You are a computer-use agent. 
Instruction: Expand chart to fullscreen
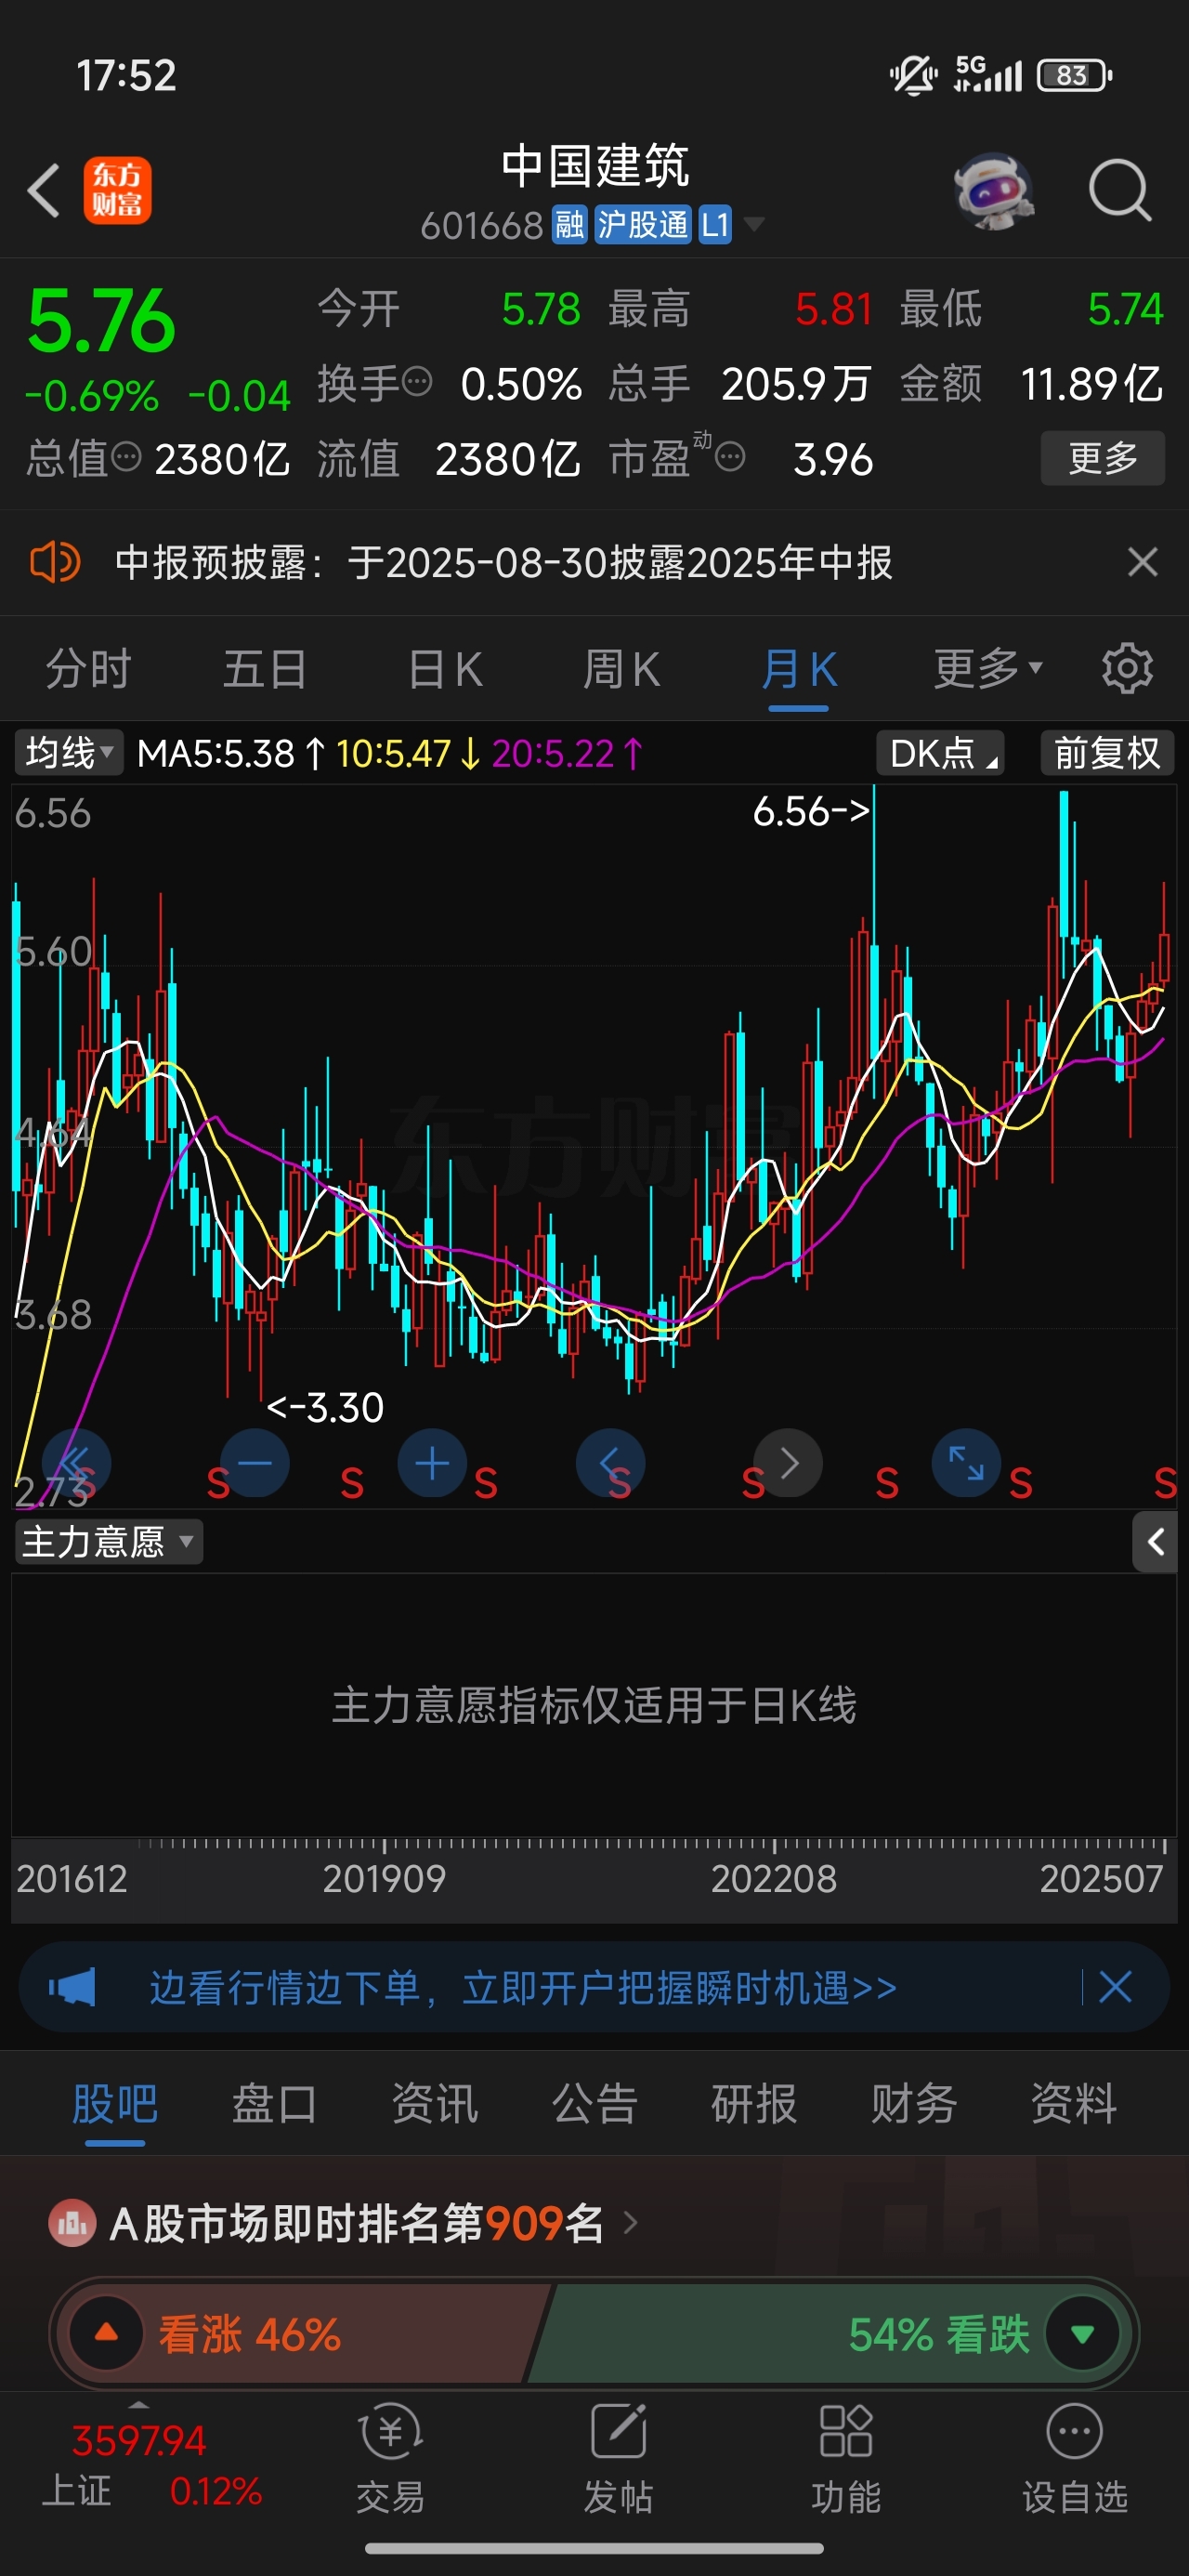(x=966, y=1464)
